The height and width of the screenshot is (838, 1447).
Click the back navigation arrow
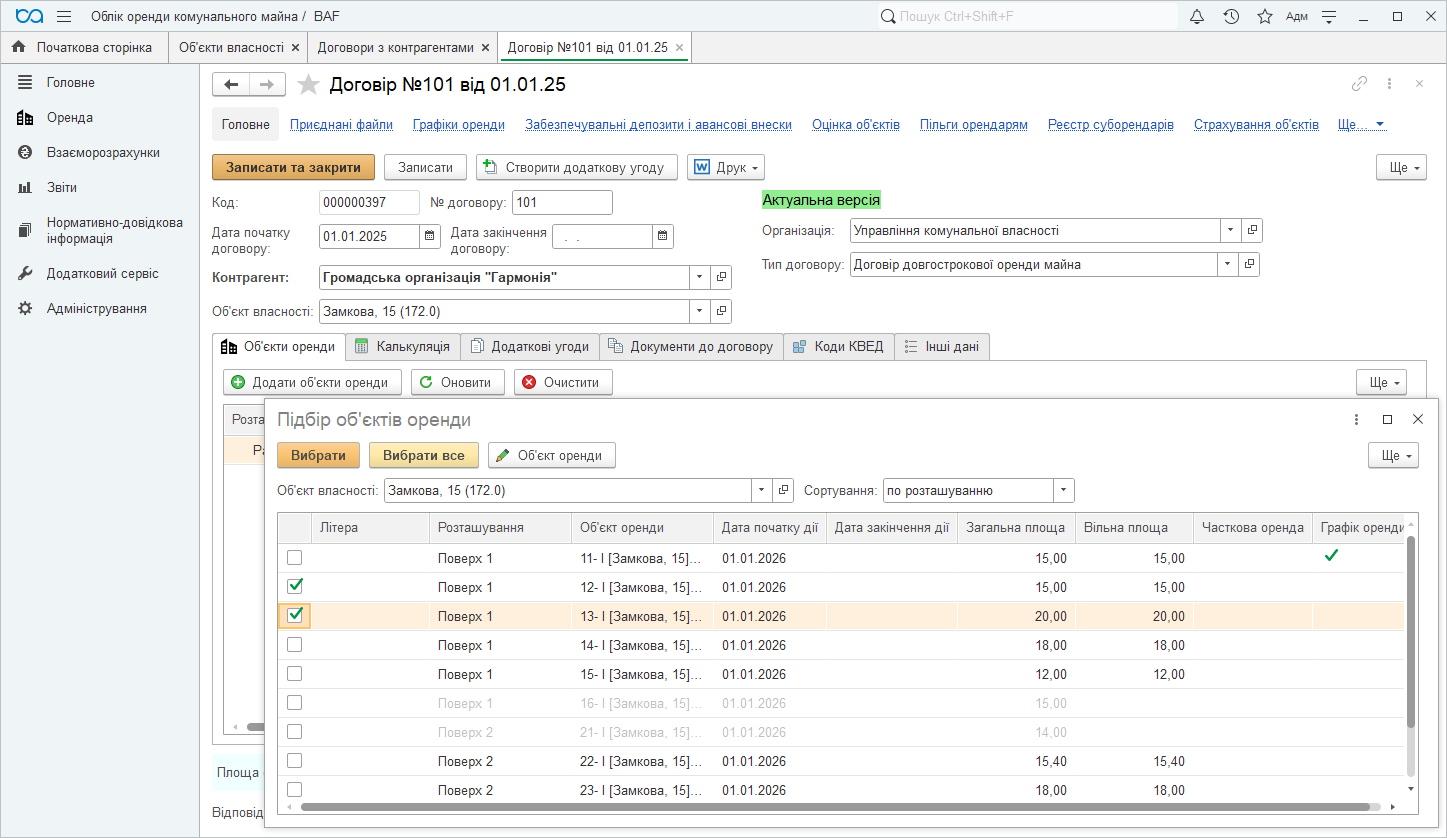231,85
